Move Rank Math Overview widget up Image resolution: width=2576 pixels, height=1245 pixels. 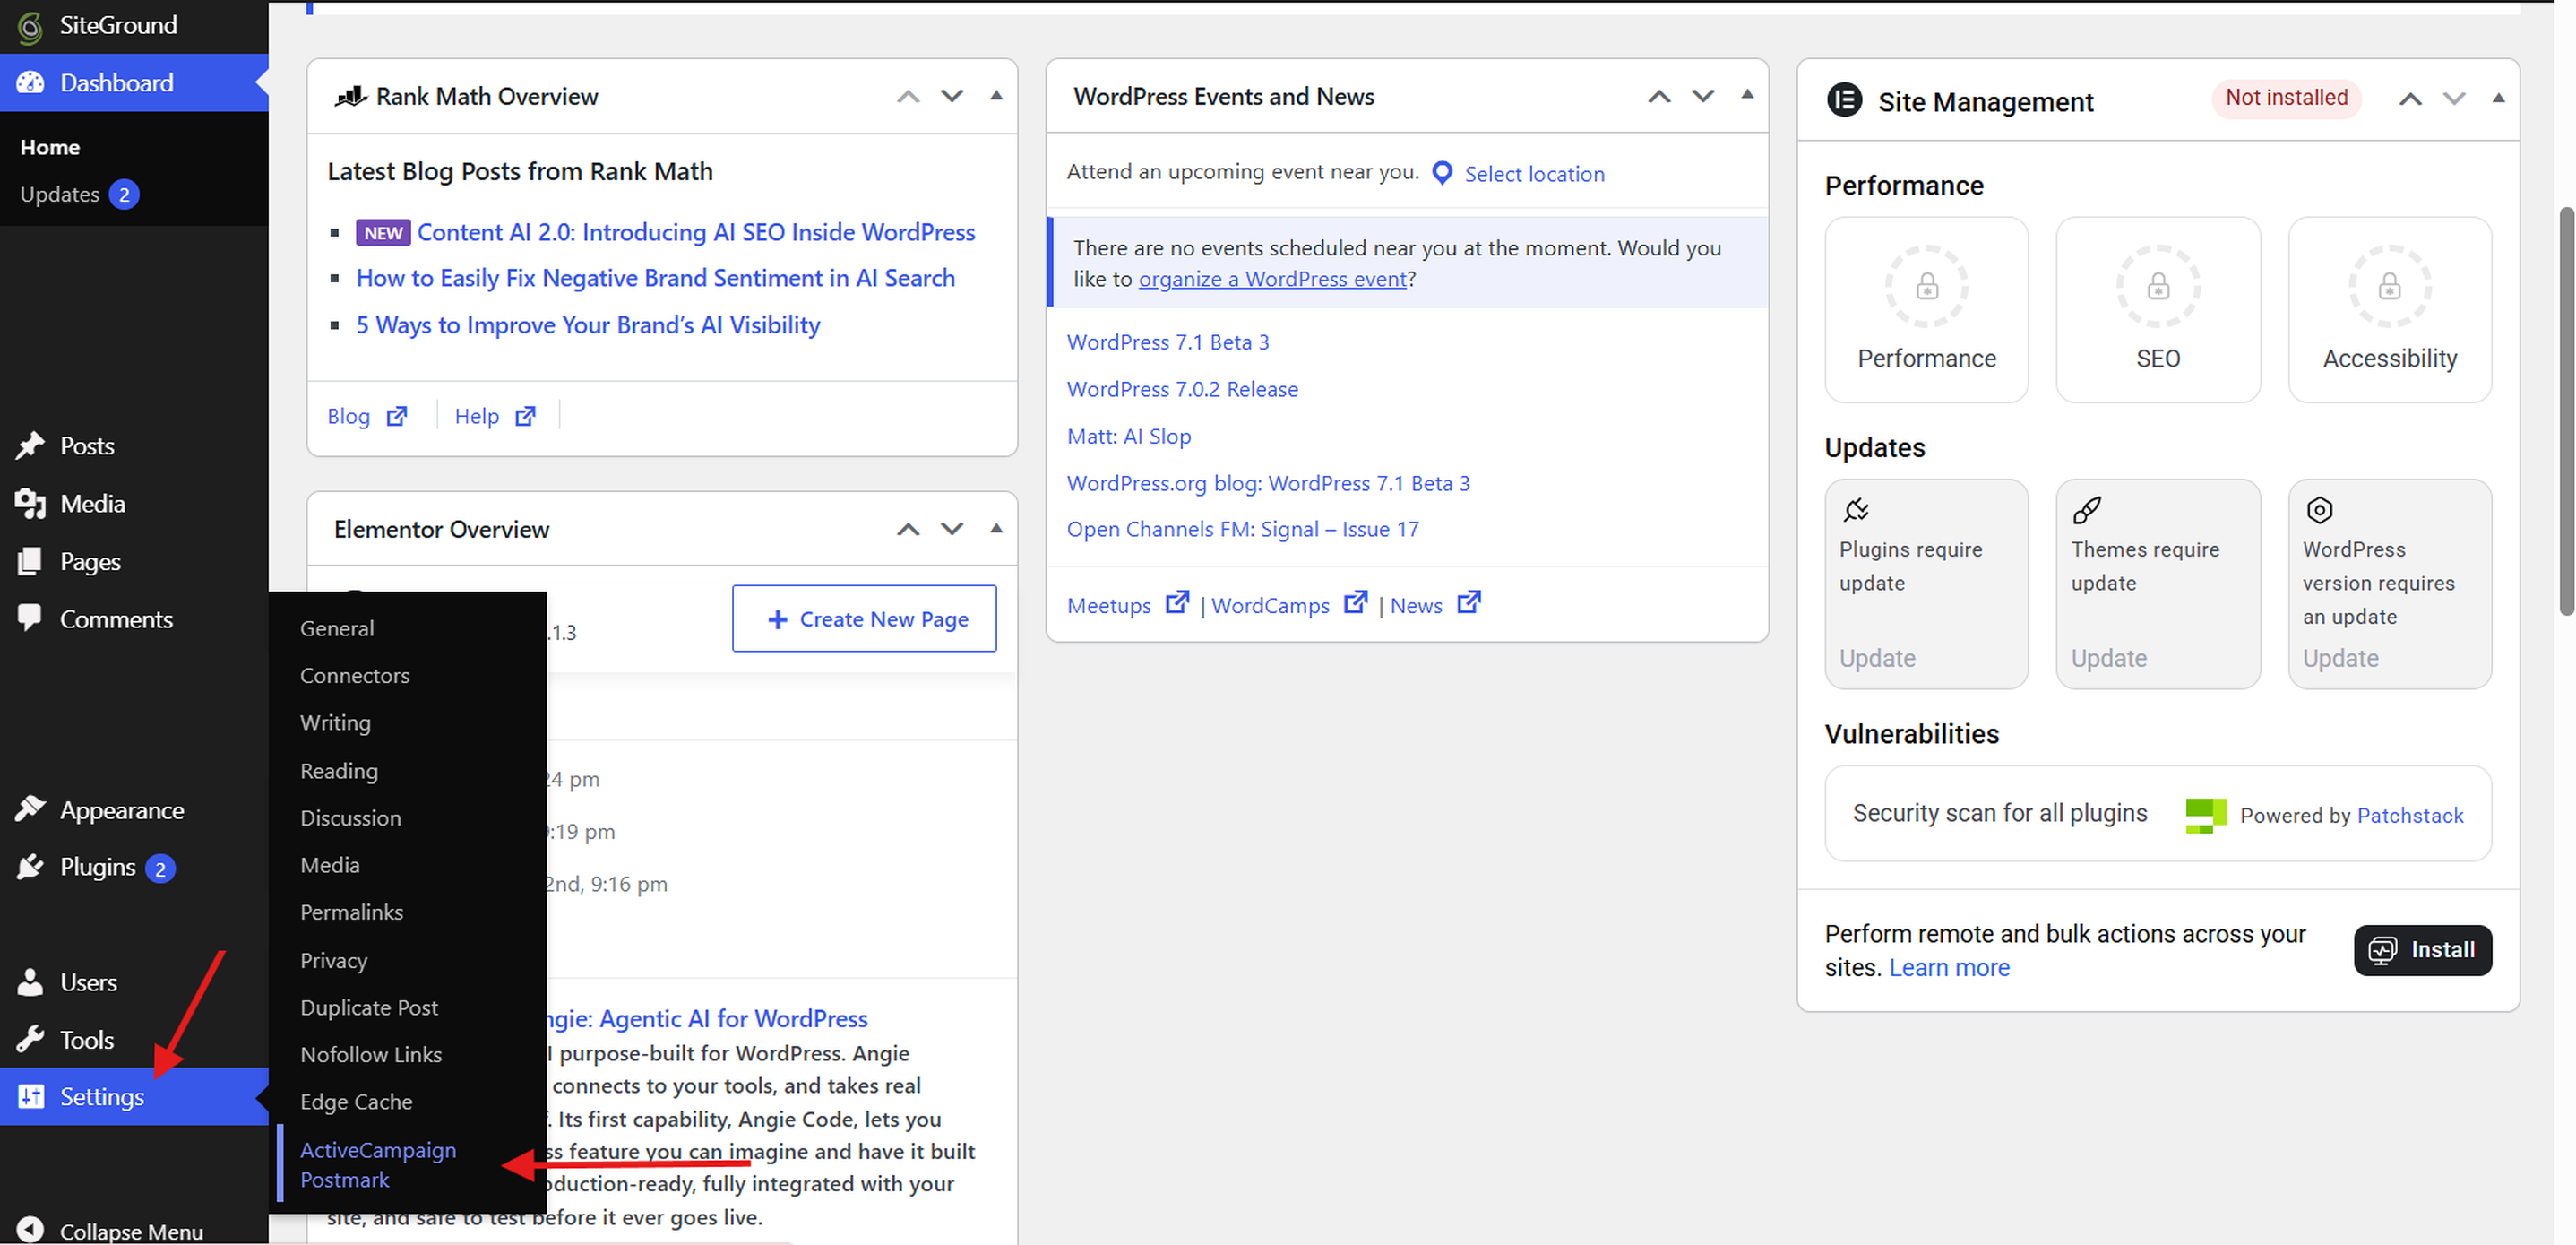click(908, 96)
